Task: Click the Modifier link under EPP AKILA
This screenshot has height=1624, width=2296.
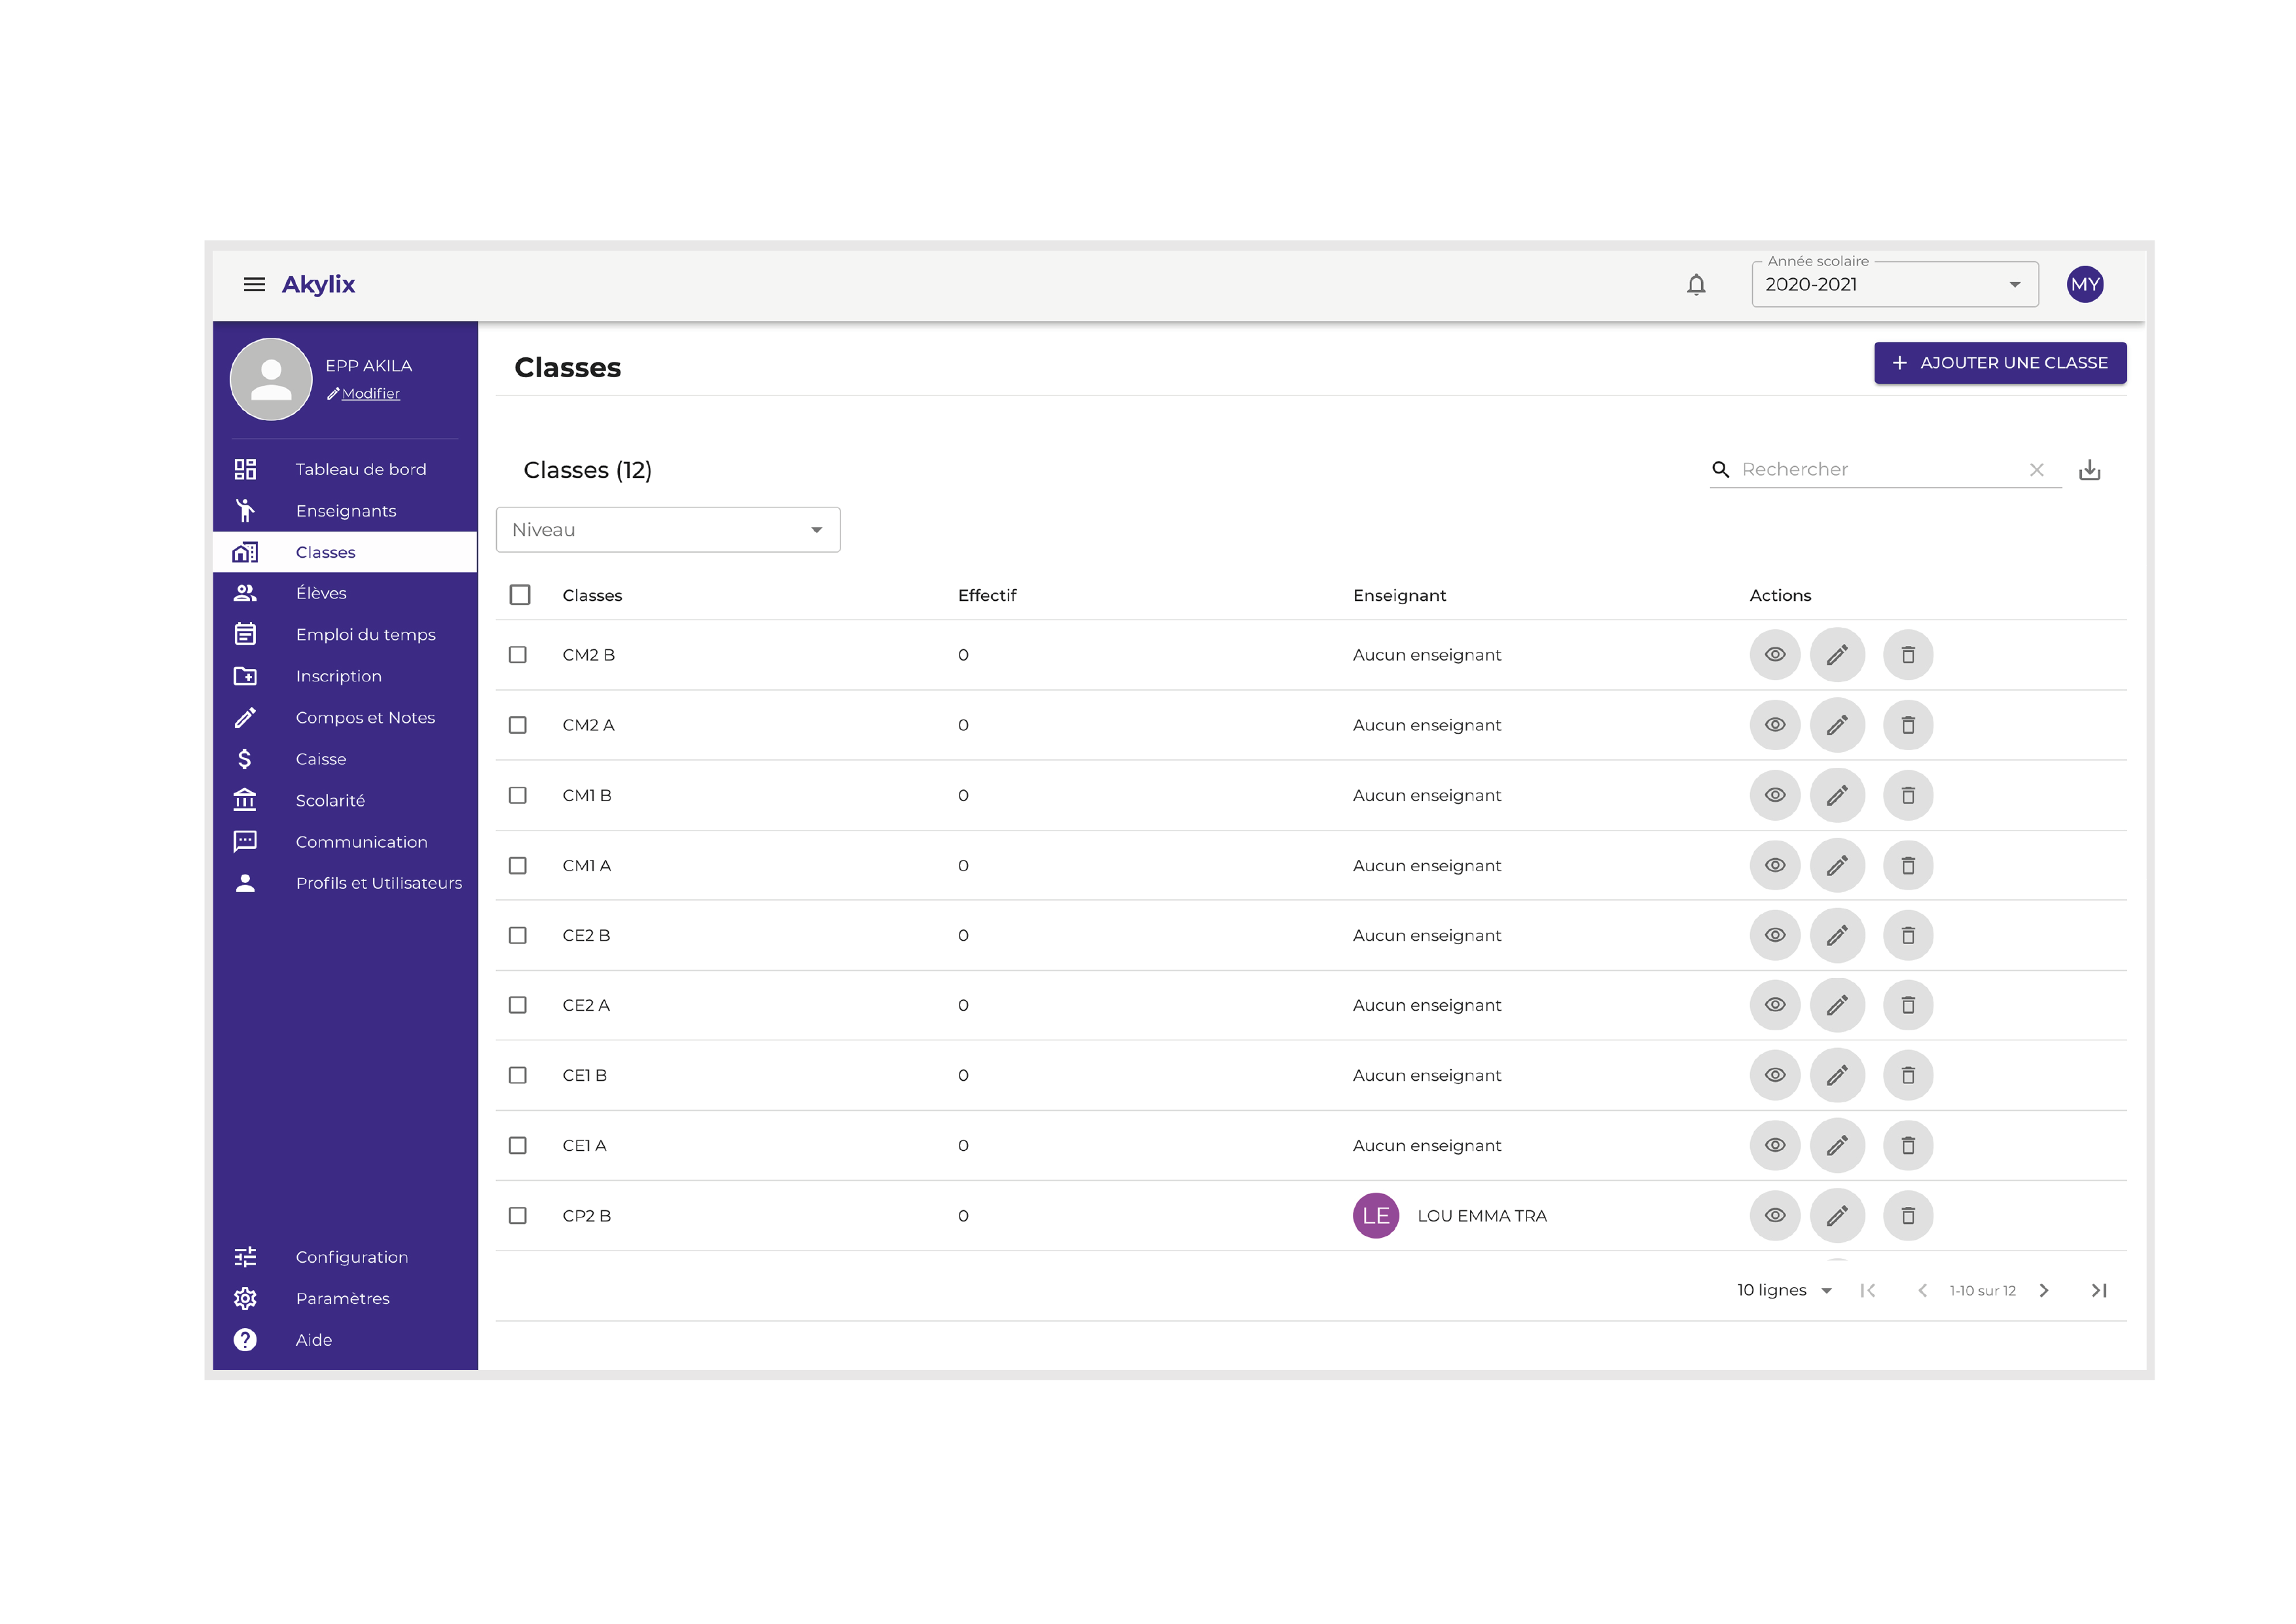Action: click(x=370, y=394)
